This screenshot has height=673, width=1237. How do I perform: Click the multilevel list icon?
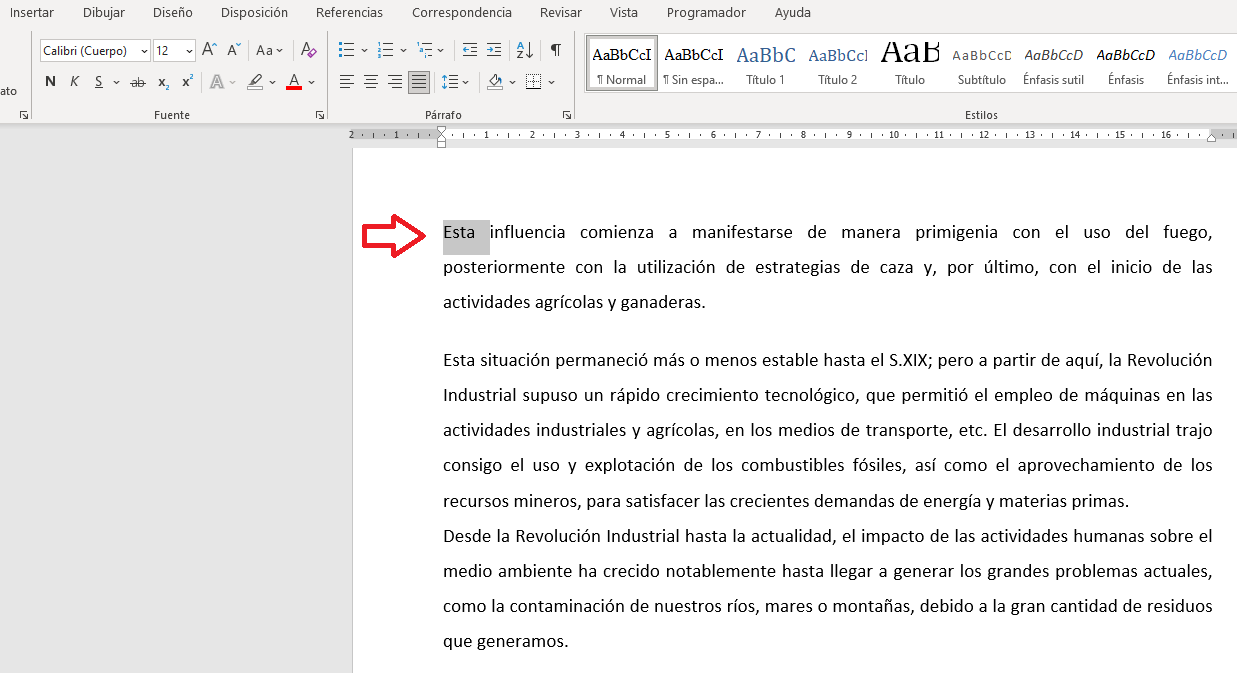[425, 50]
